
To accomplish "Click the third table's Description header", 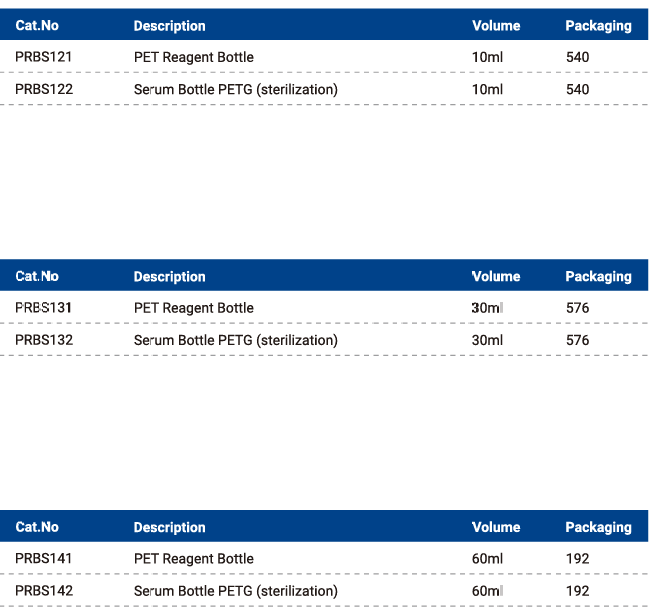I will coord(170,528).
